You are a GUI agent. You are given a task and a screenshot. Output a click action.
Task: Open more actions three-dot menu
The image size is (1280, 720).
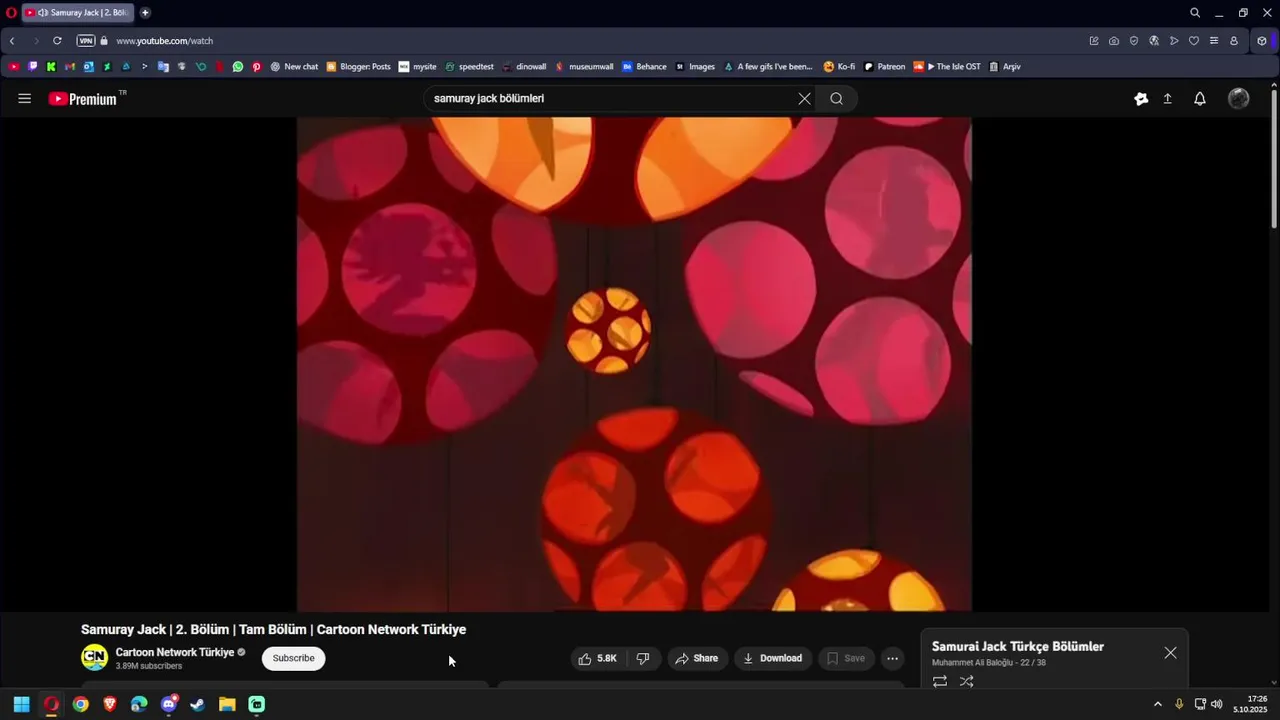pos(892,658)
